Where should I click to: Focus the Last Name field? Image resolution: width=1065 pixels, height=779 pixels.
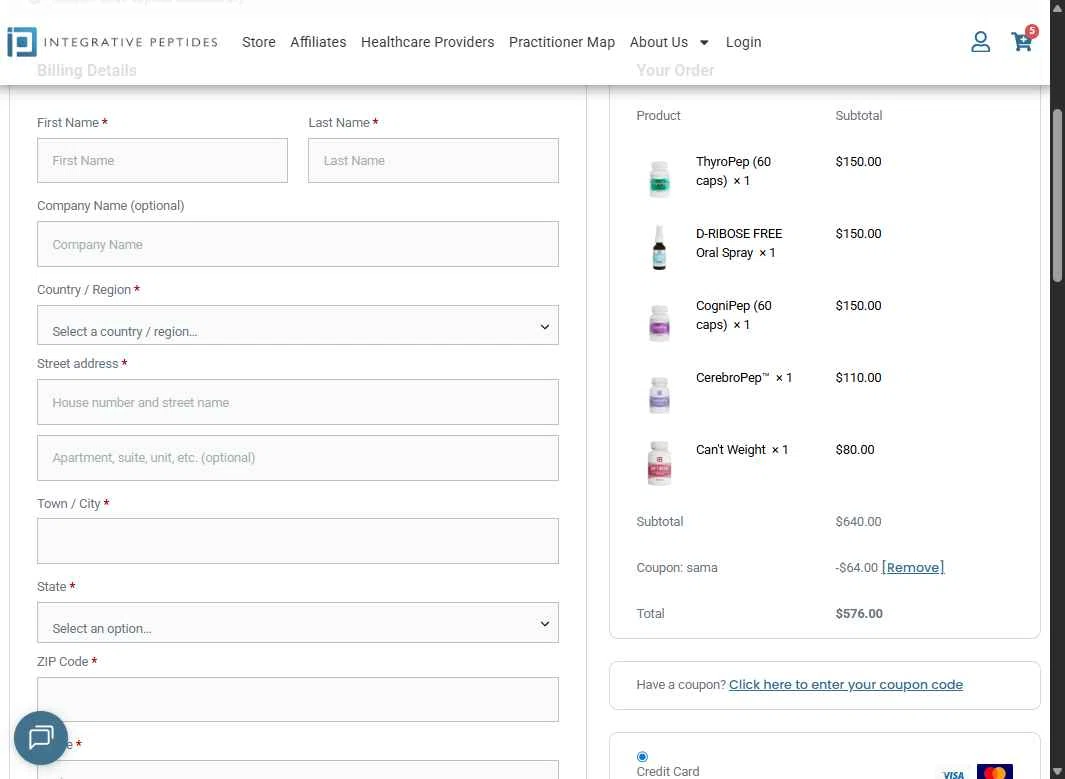coord(433,160)
